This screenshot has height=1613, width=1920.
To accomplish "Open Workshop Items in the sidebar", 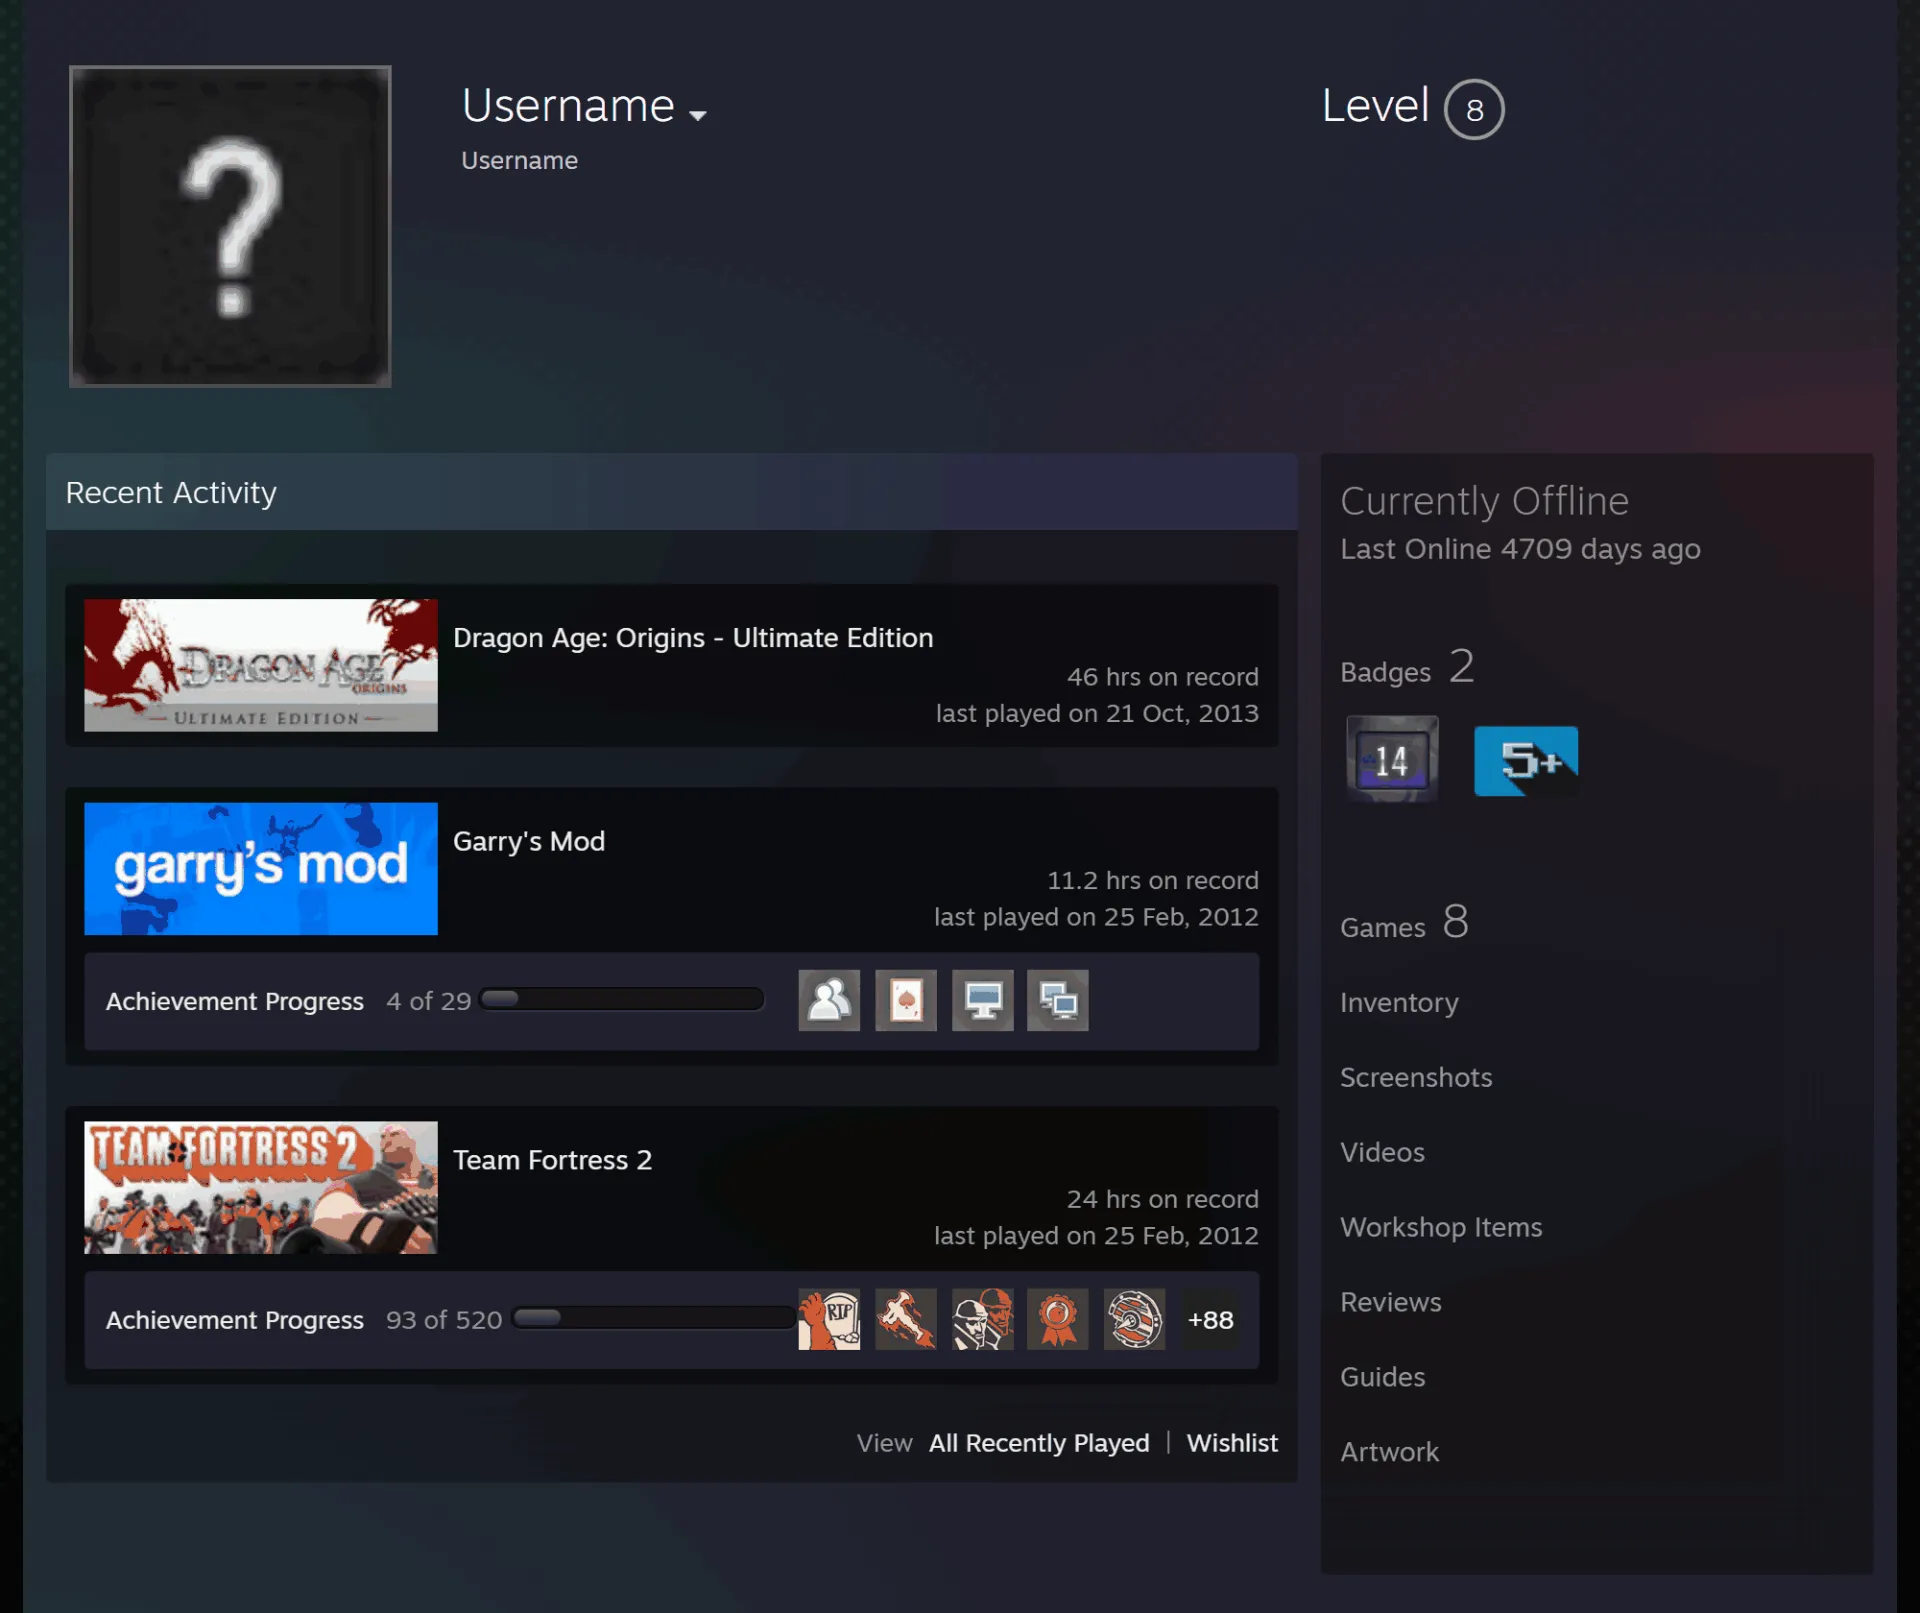I will tap(1441, 1227).
